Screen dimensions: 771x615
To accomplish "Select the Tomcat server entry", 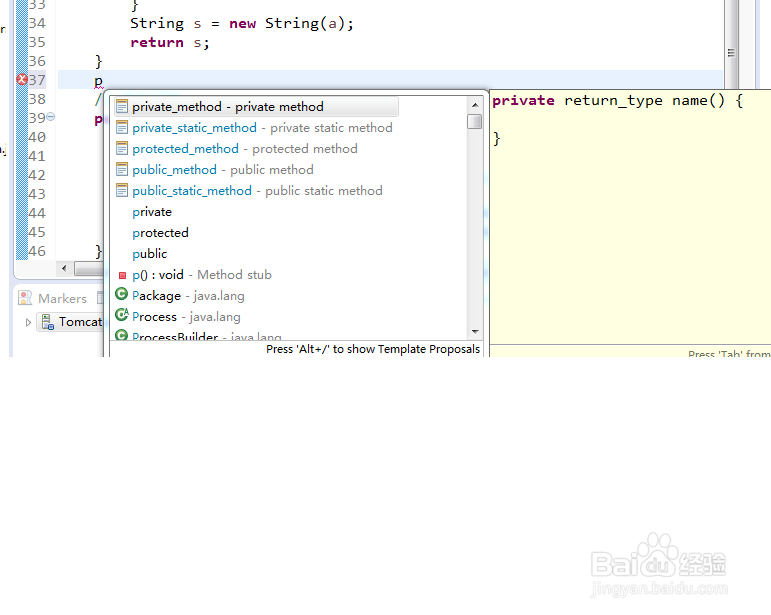I will tap(72, 322).
